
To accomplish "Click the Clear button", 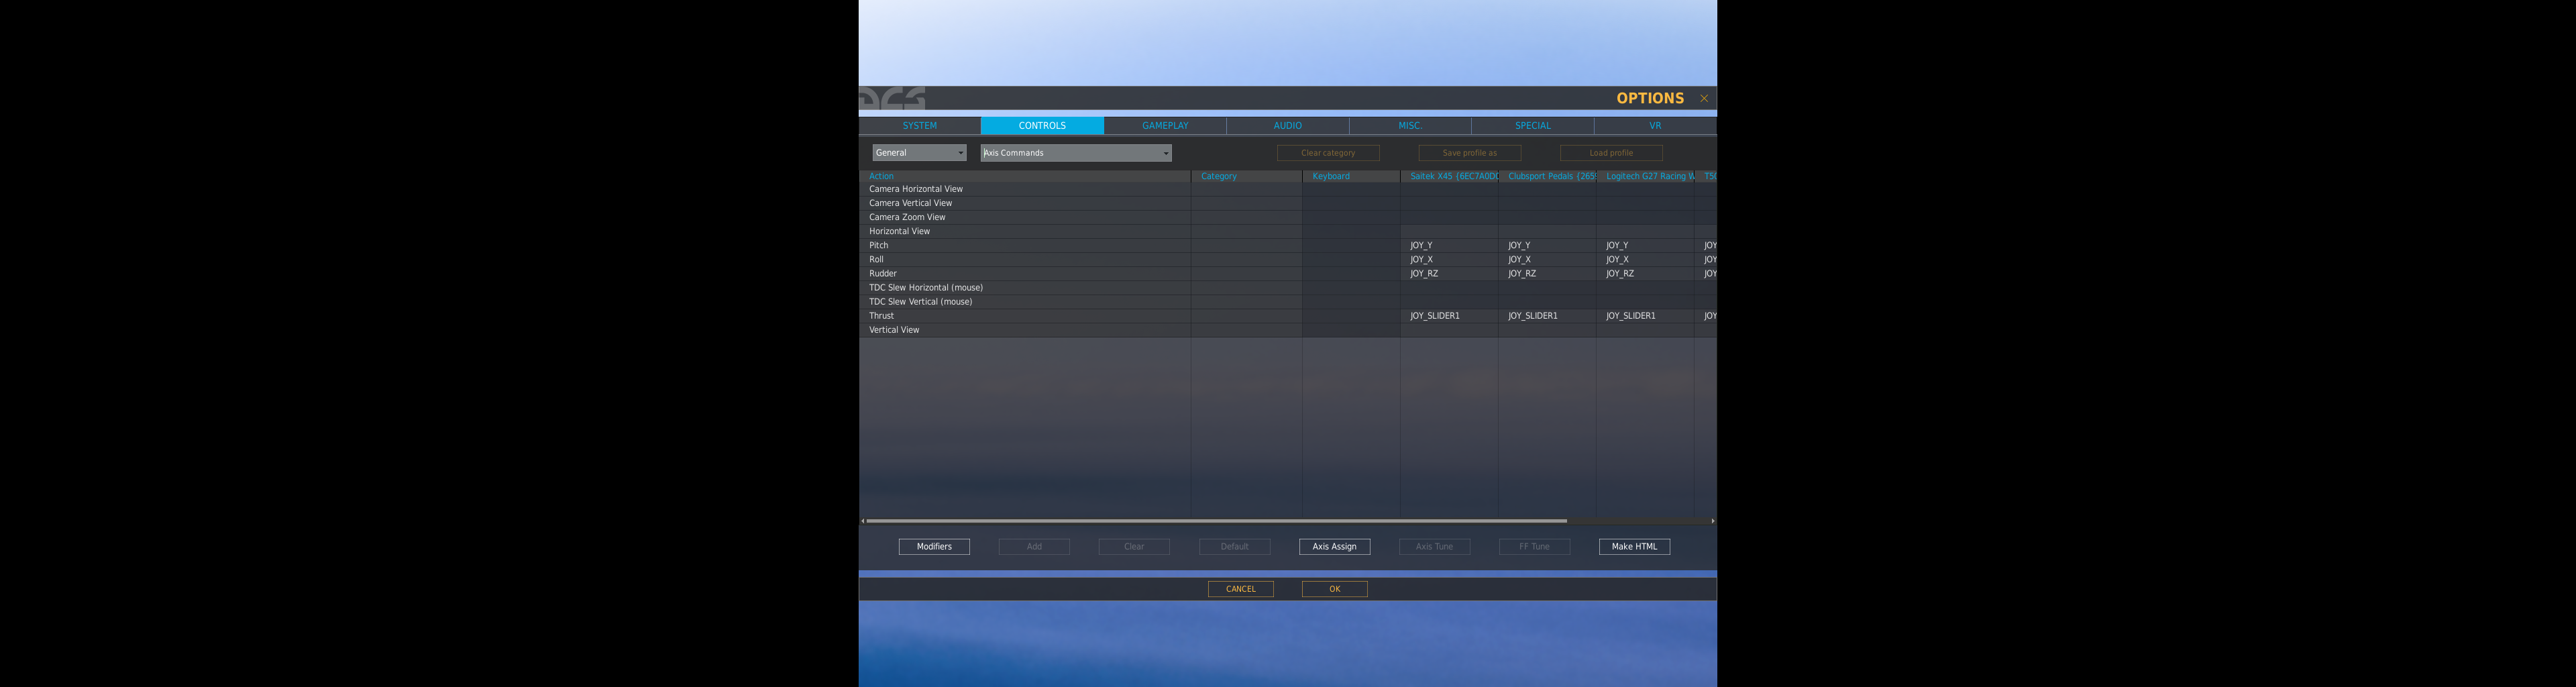I will tap(1134, 547).
